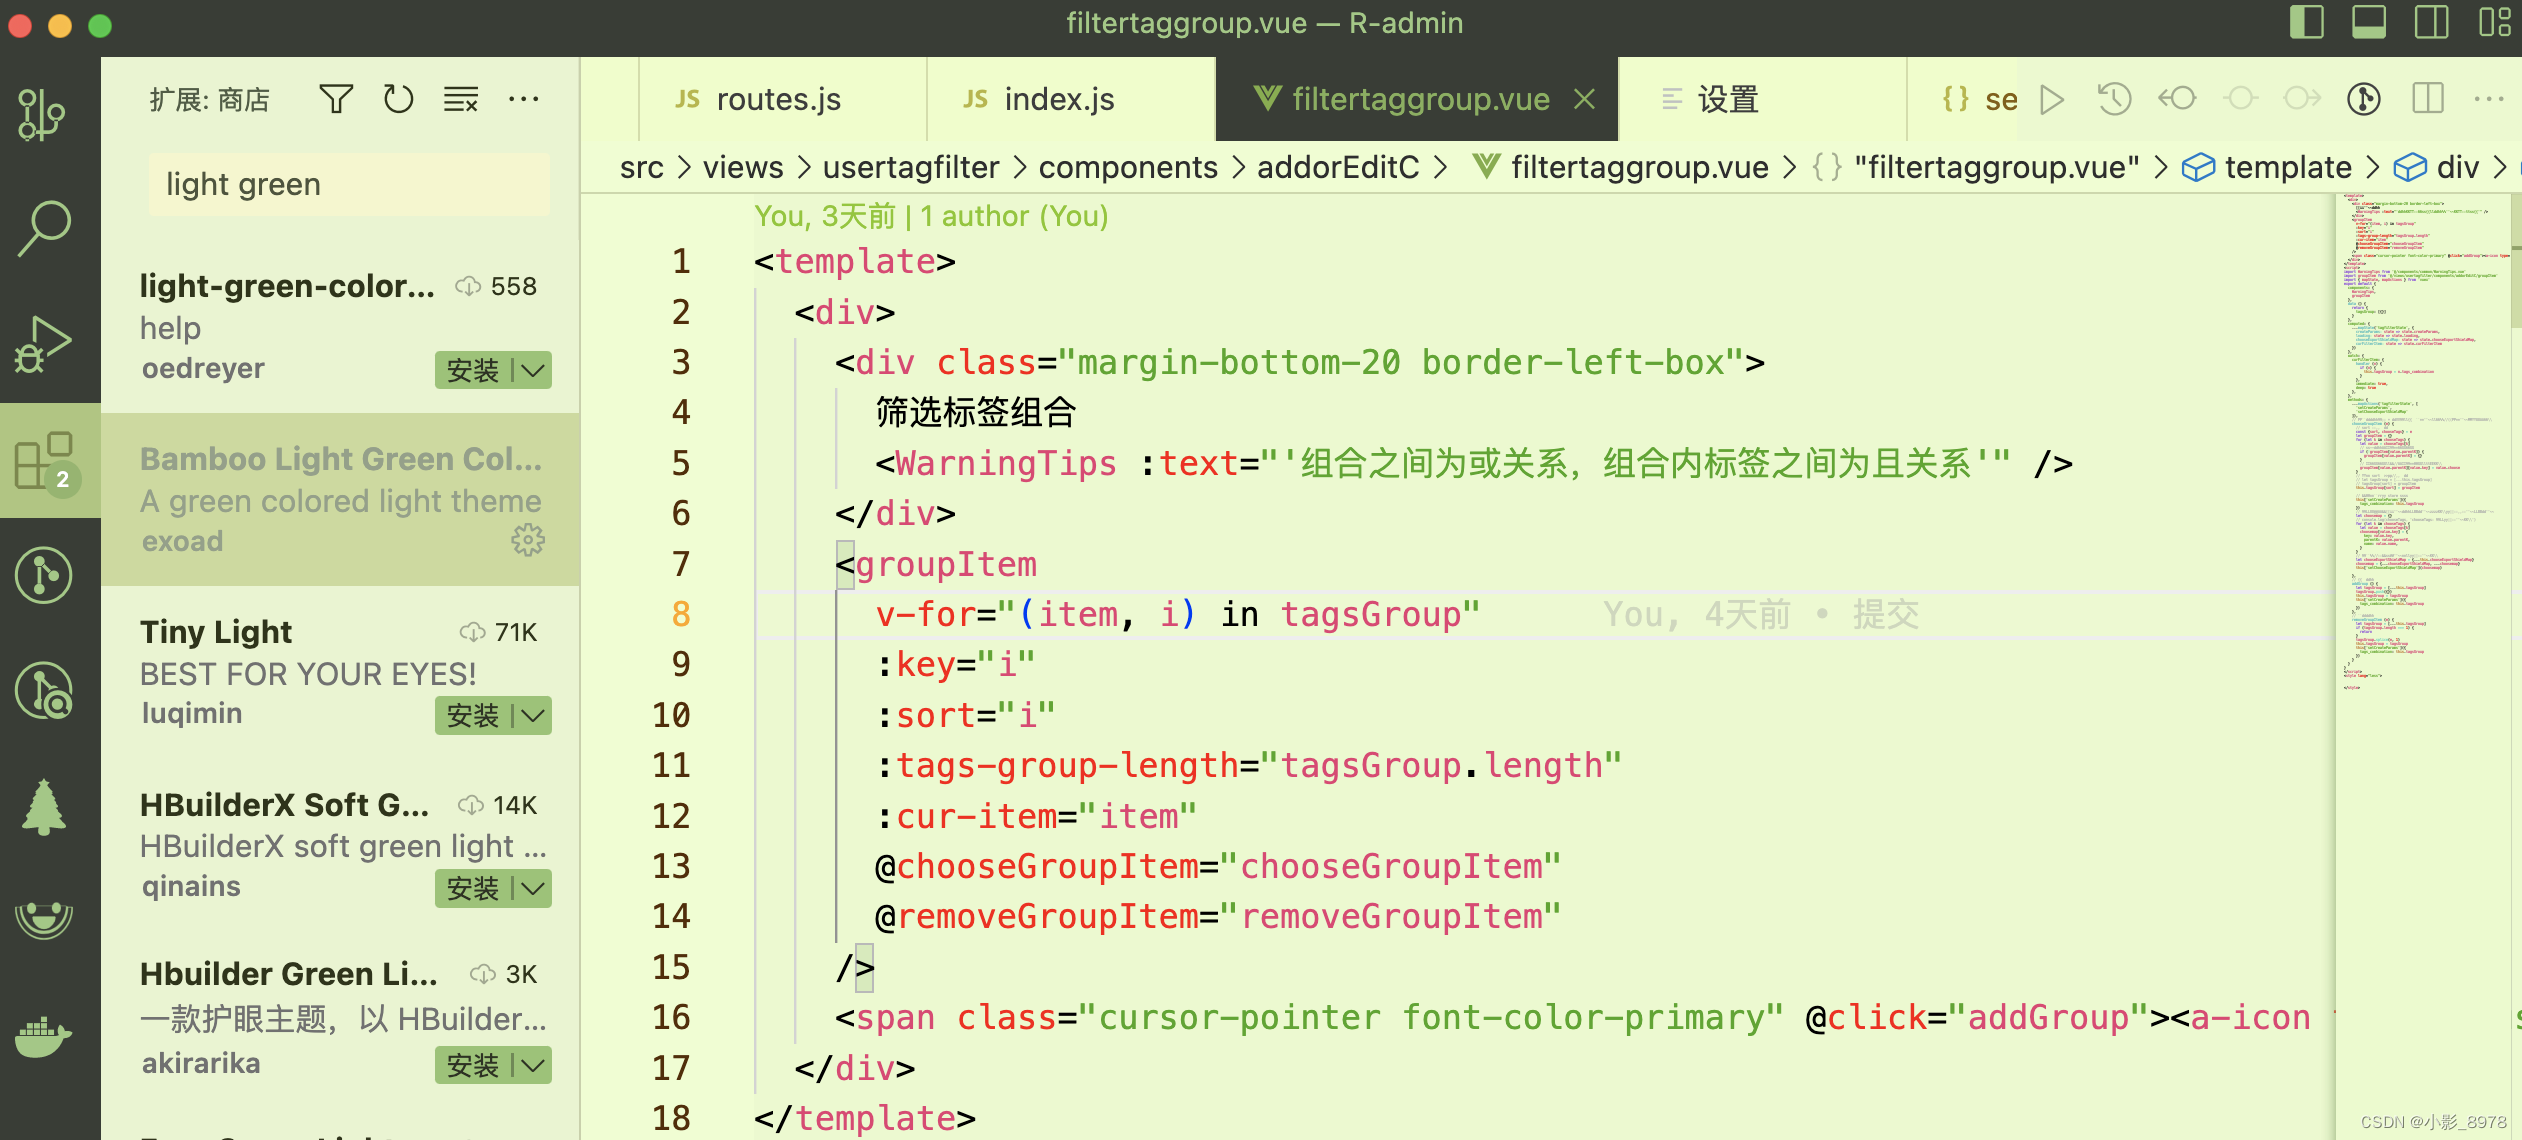Viewport: 2522px width, 1140px height.
Task: Switch to the routes.js tab
Action: coord(779,98)
